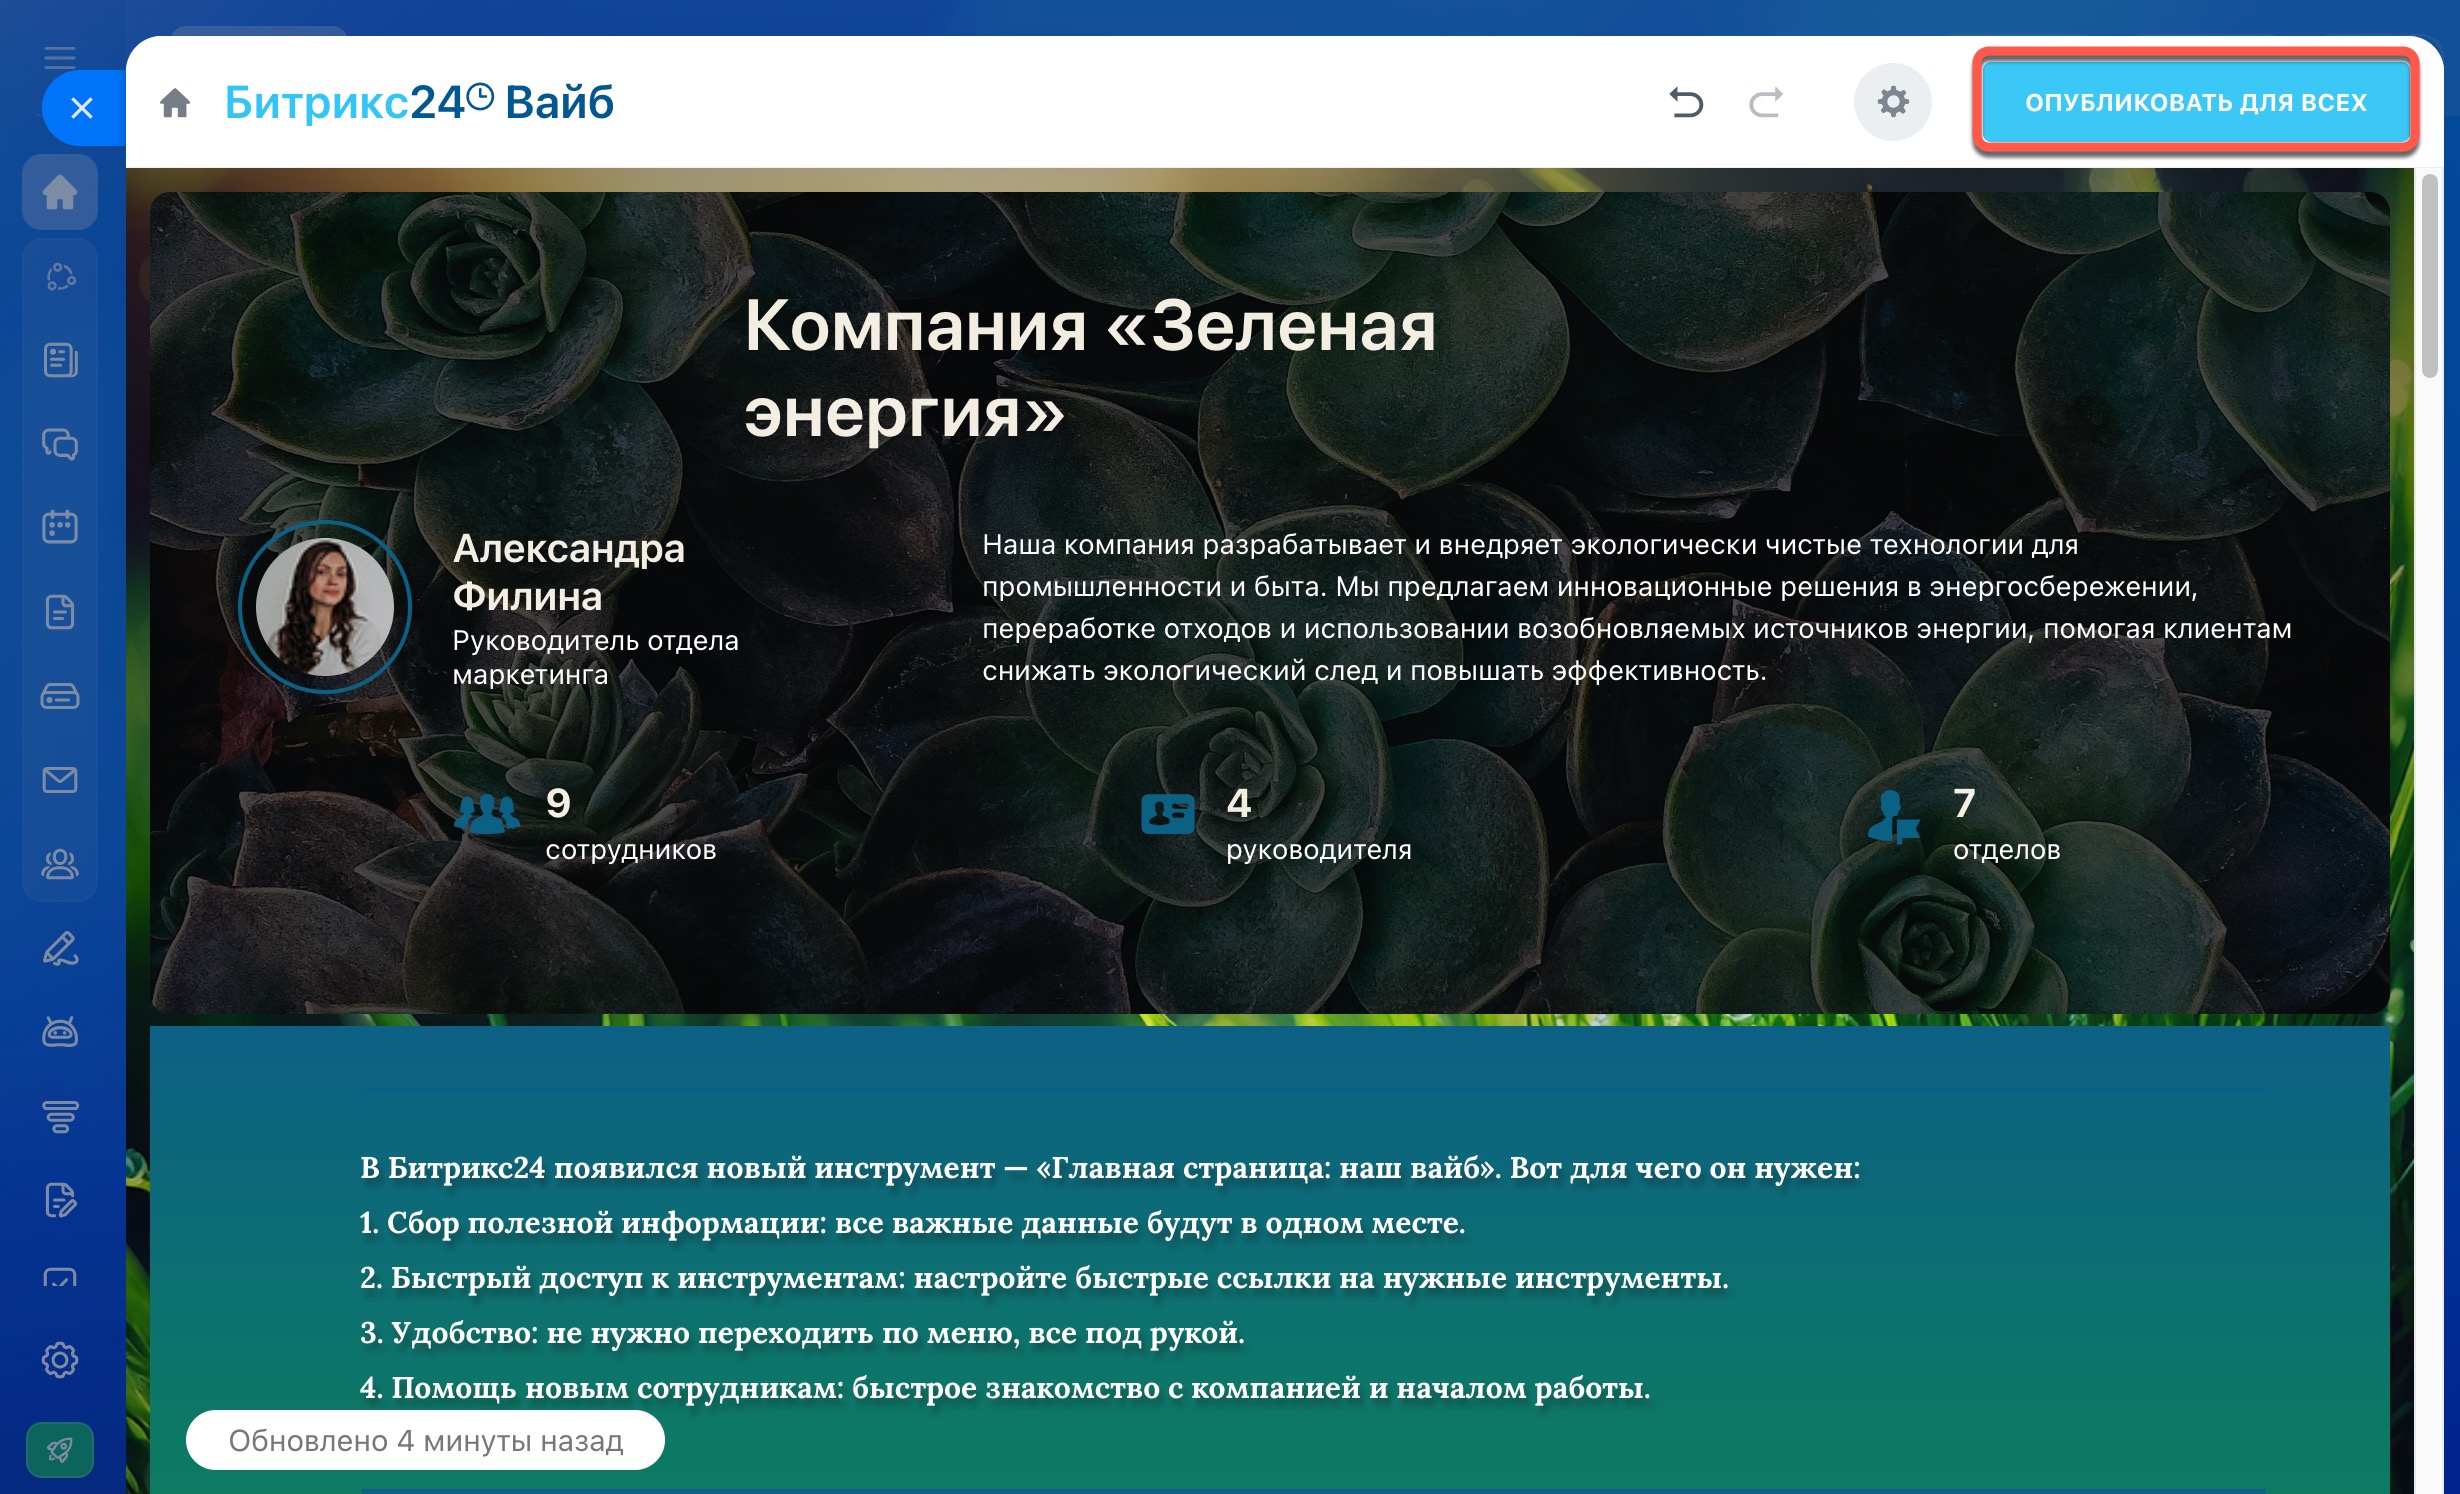Undo last change with back arrow
This screenshot has width=2460, height=1494.
coord(1686,102)
